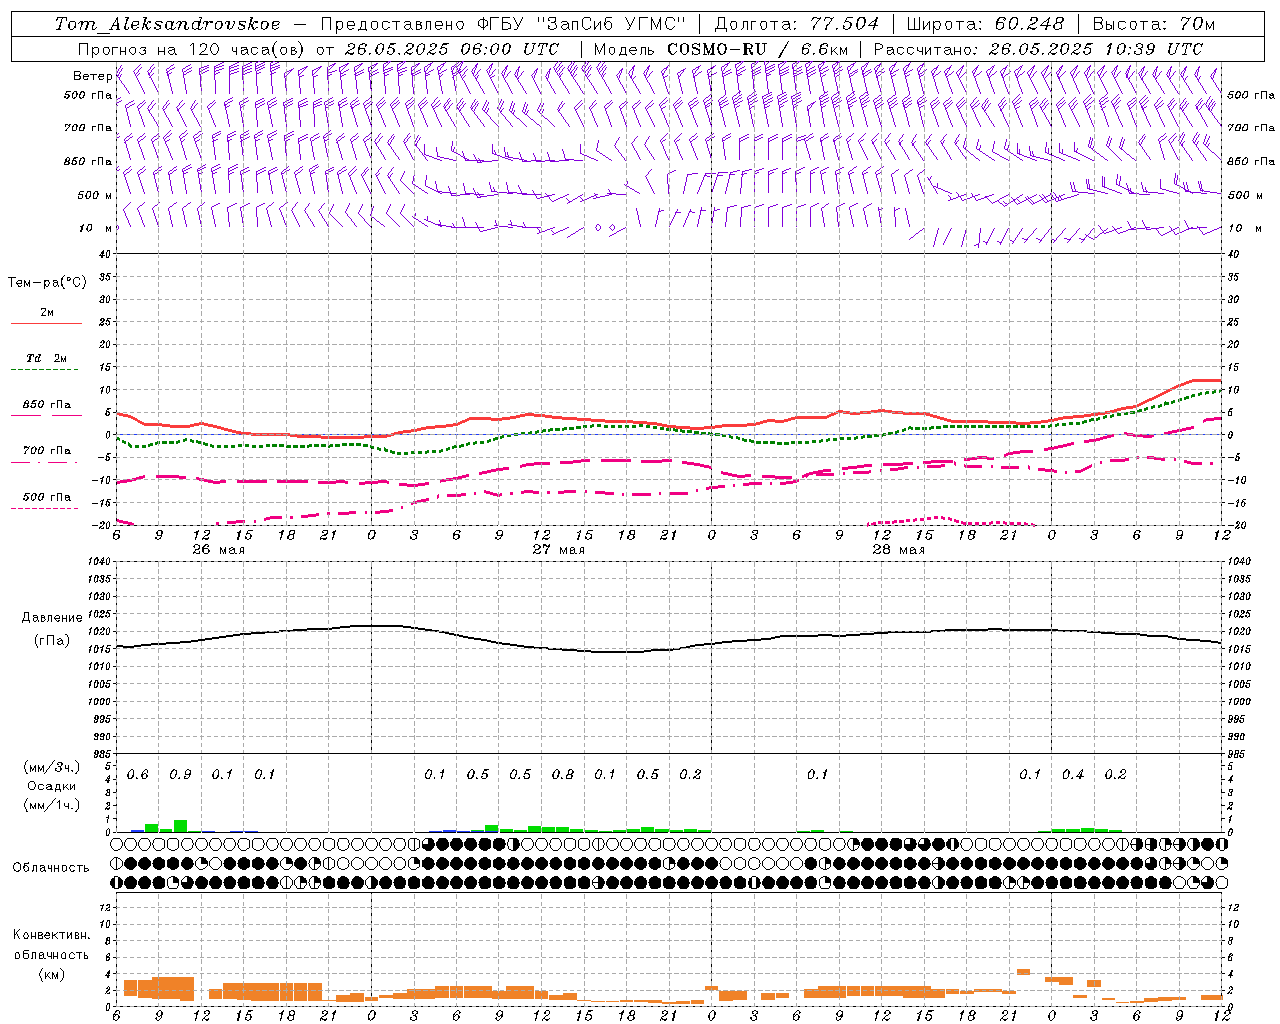Select the 'Предоставлено ФГБУ "ЗапСиб УГМС"' provider text

[504, 24]
